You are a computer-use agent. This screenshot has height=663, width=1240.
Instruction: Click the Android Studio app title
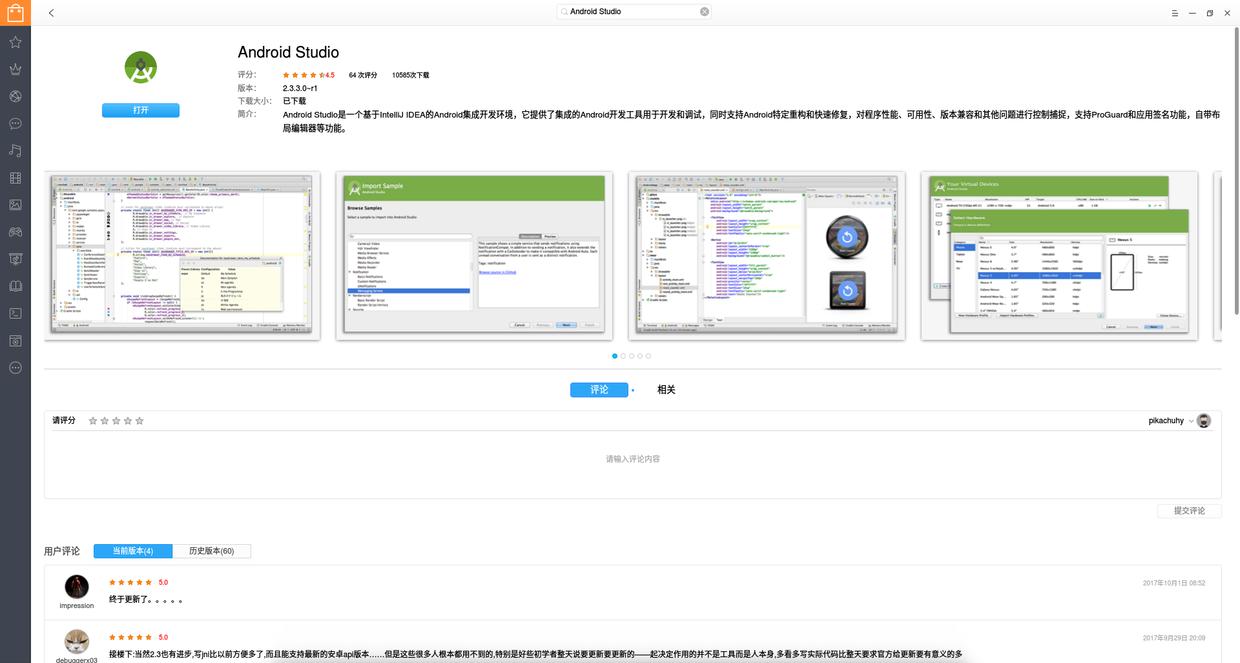288,52
